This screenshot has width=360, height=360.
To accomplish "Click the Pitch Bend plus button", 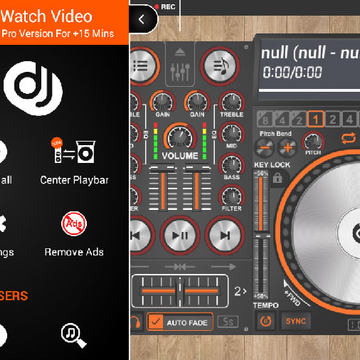I will (287, 148).
